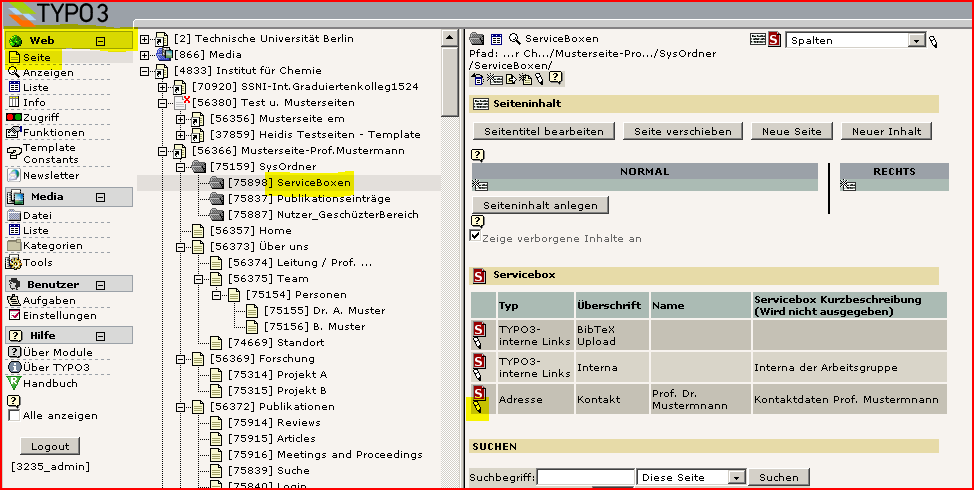974x490 pixels.
Task: Open the Spalten view dropdown
Action: coord(916,41)
